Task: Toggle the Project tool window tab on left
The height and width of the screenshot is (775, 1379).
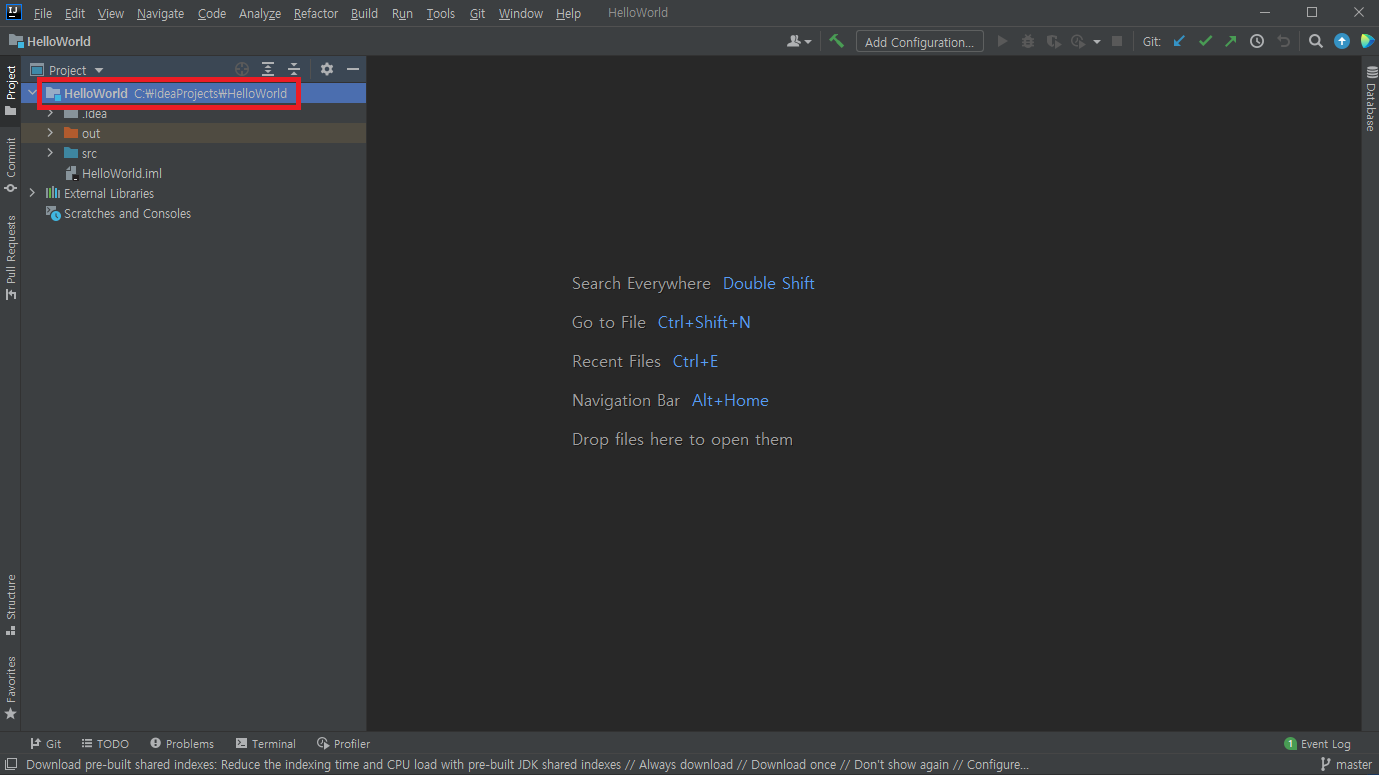Action: [x=10, y=90]
